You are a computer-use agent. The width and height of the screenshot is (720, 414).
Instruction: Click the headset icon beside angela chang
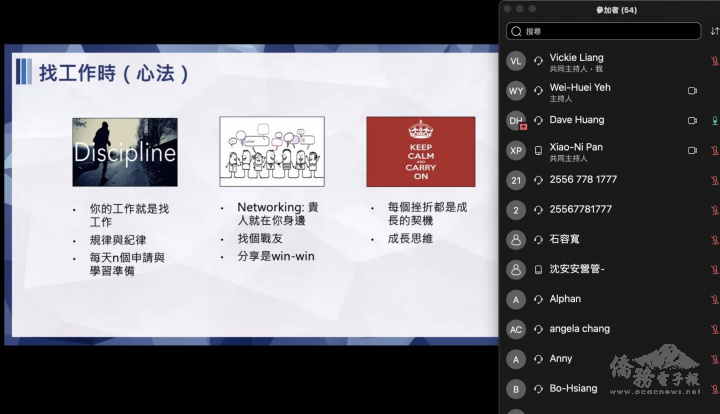click(x=538, y=329)
